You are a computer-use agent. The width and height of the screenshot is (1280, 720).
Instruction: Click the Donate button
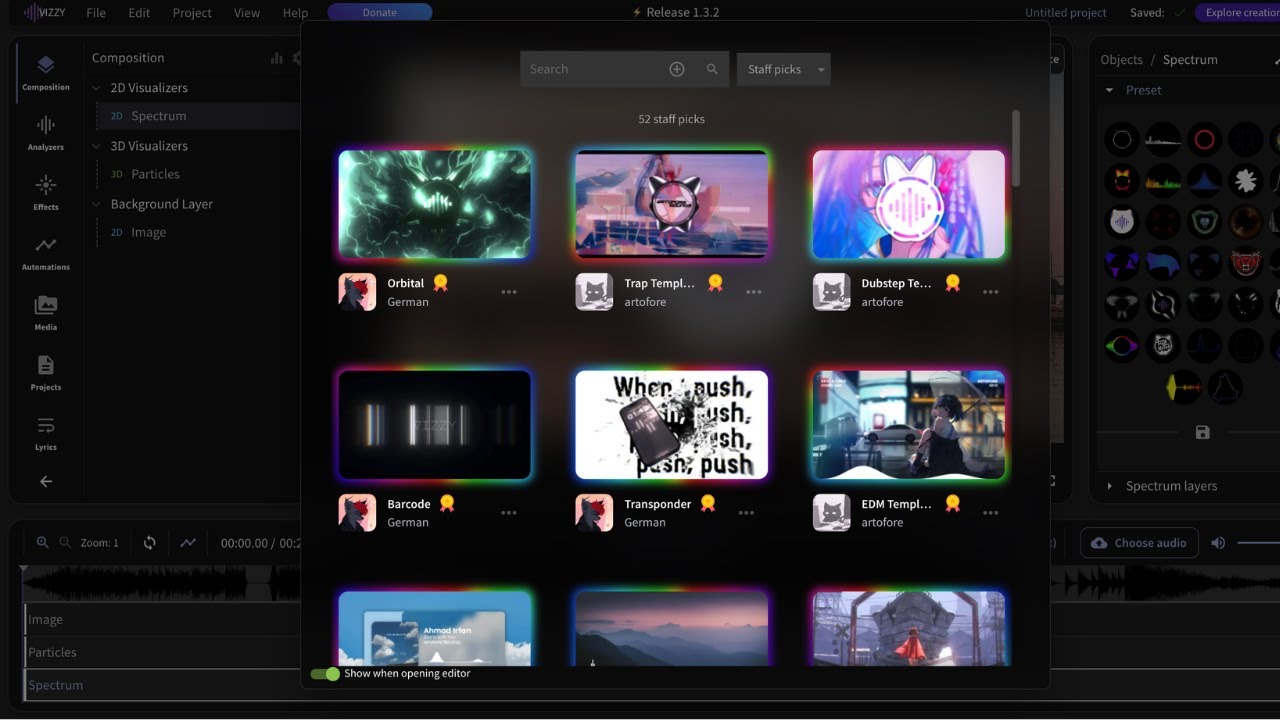click(380, 13)
